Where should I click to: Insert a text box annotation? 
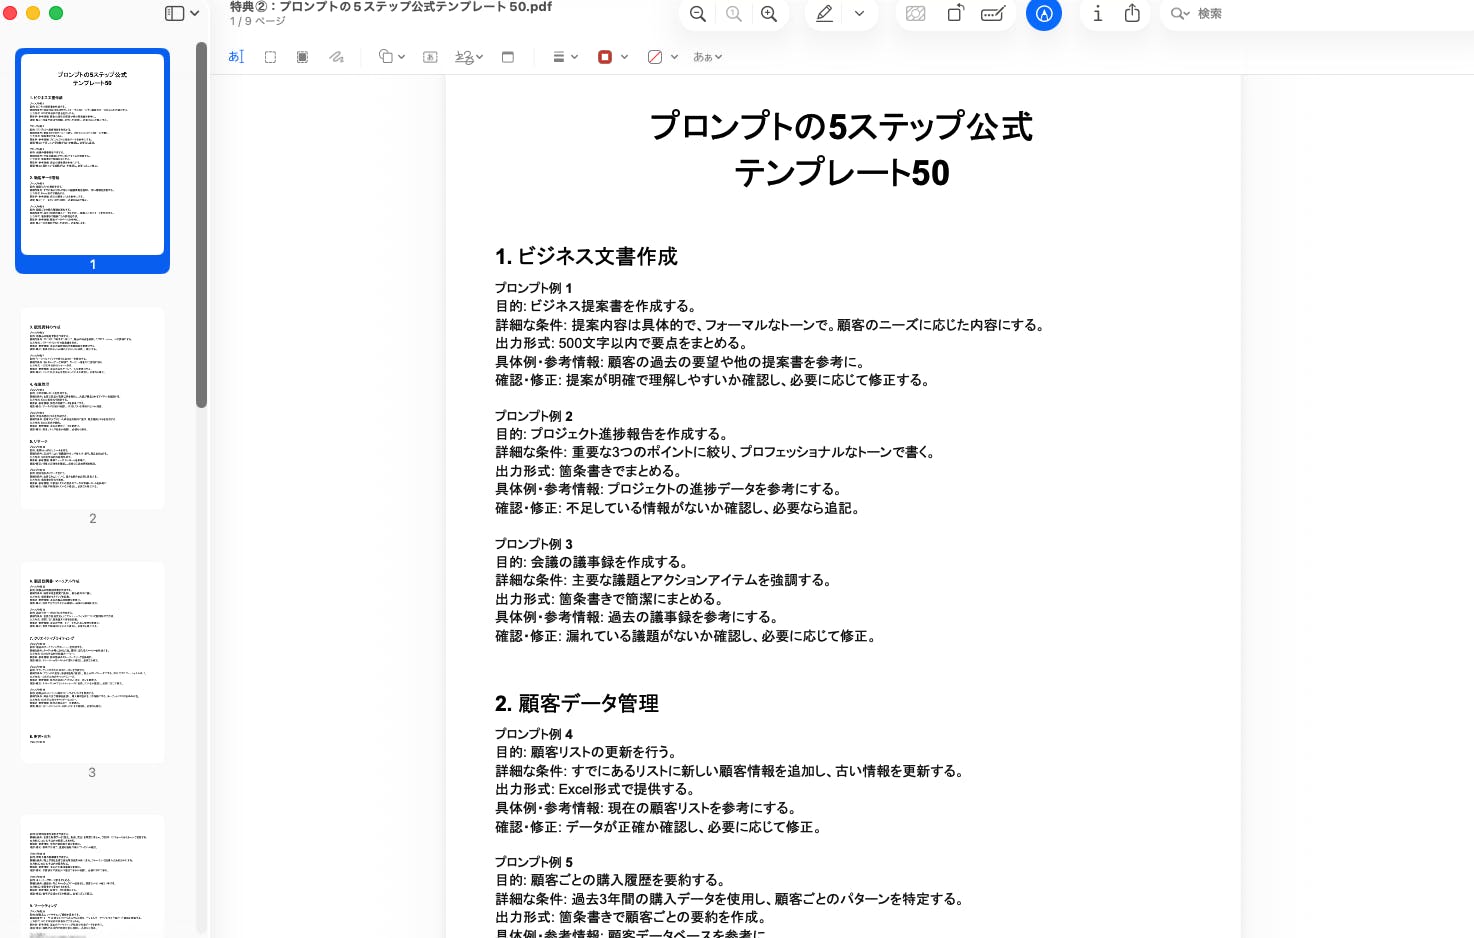[430, 57]
